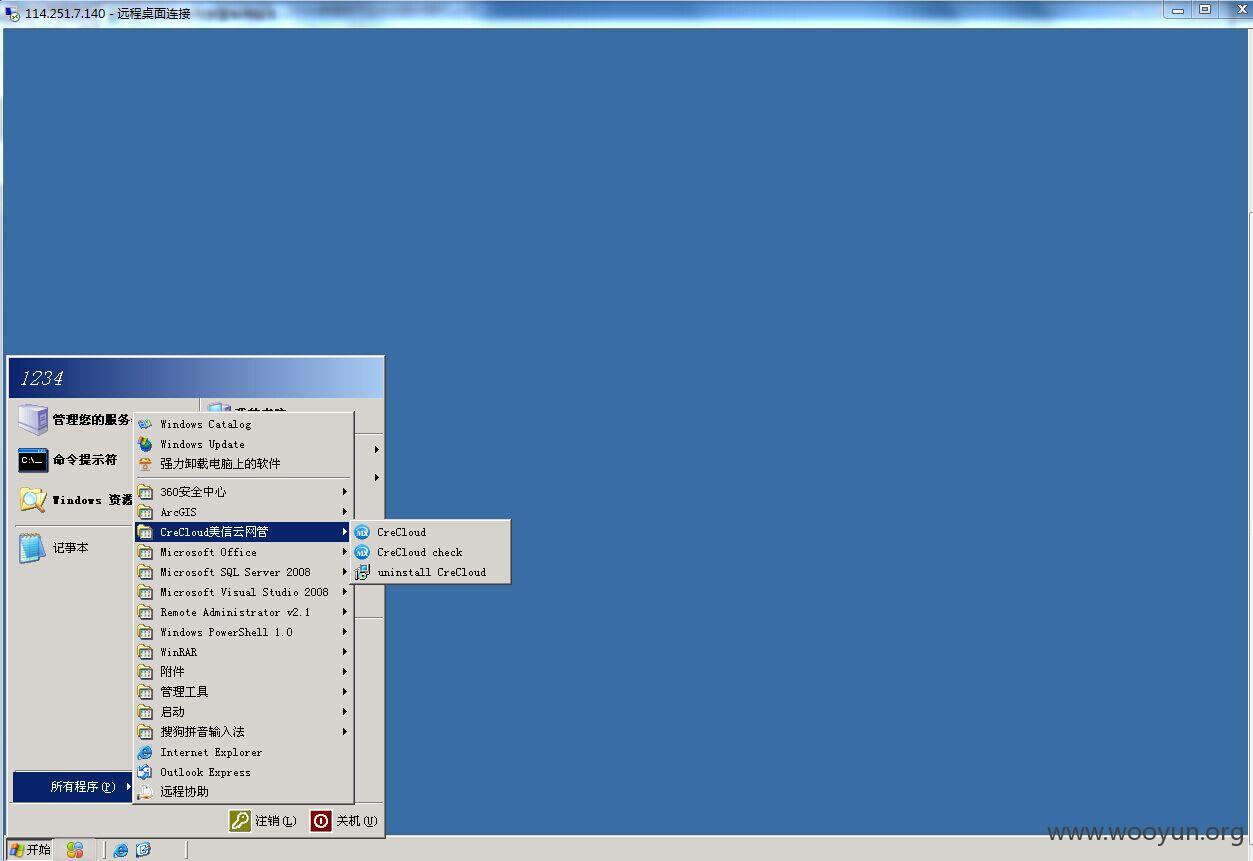Open Remote Assistance (远程协助)

click(x=243, y=791)
